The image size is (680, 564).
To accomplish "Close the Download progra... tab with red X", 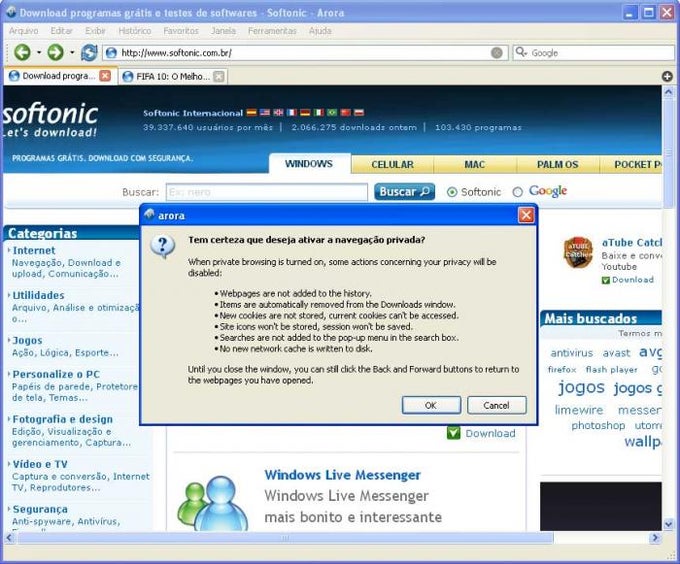I will (x=105, y=76).
